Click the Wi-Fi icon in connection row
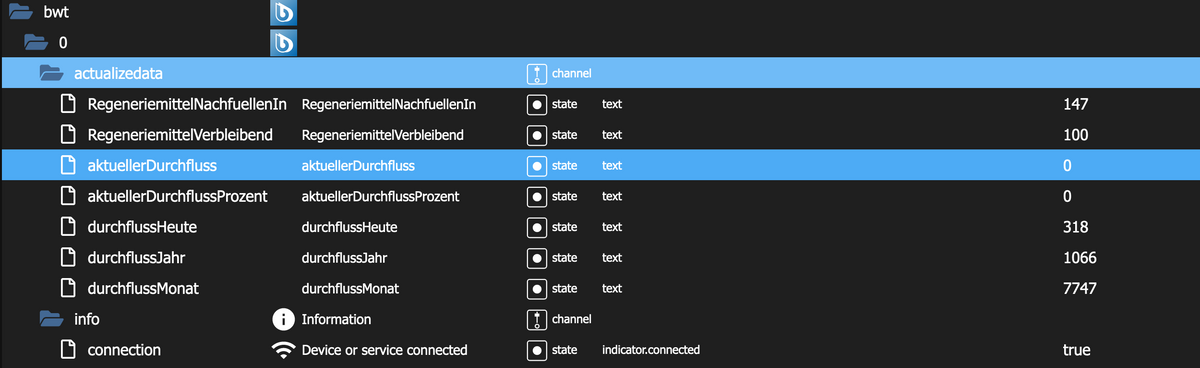Viewport: 1200px width, 368px height. 285,350
